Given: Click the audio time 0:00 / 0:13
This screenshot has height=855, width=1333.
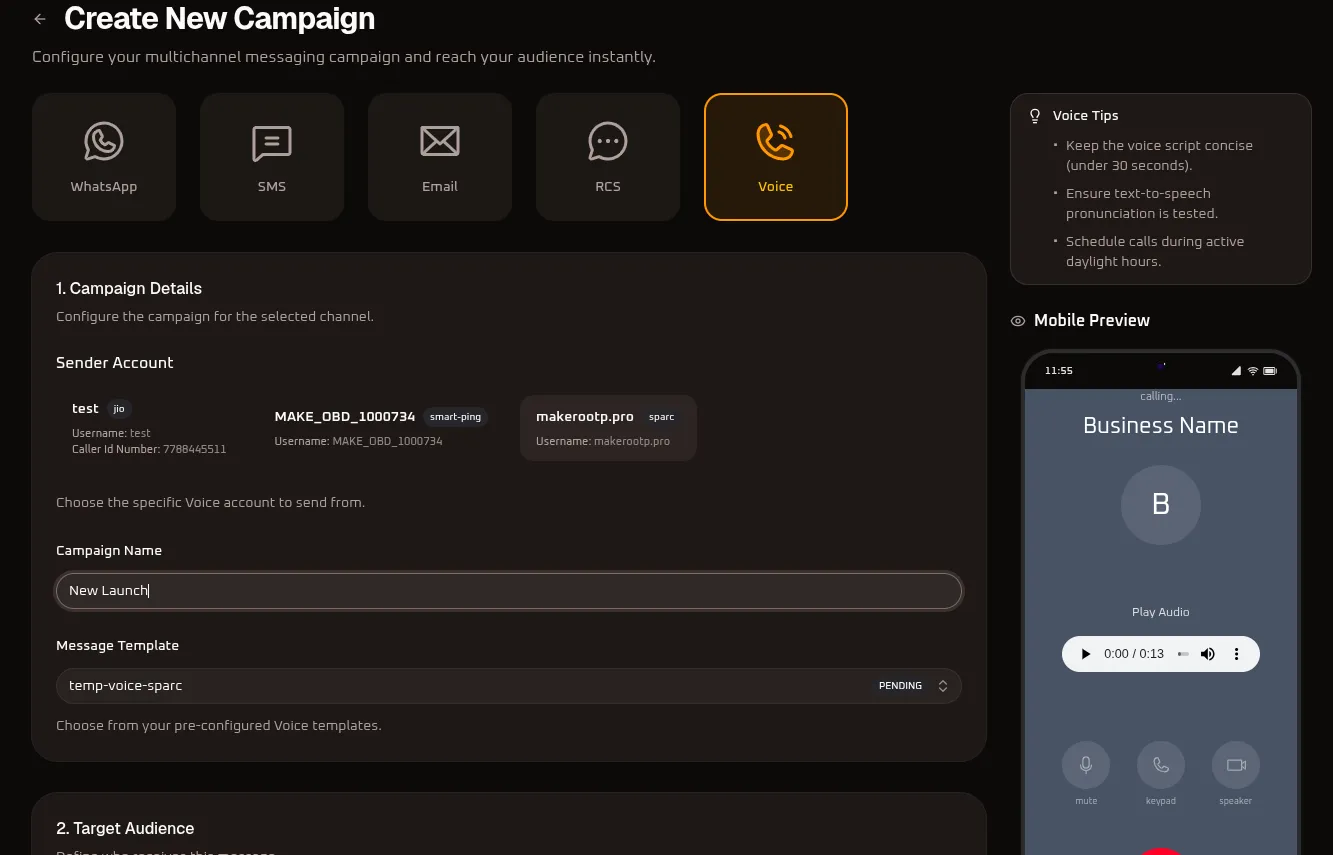Looking at the screenshot, I should [1134, 654].
